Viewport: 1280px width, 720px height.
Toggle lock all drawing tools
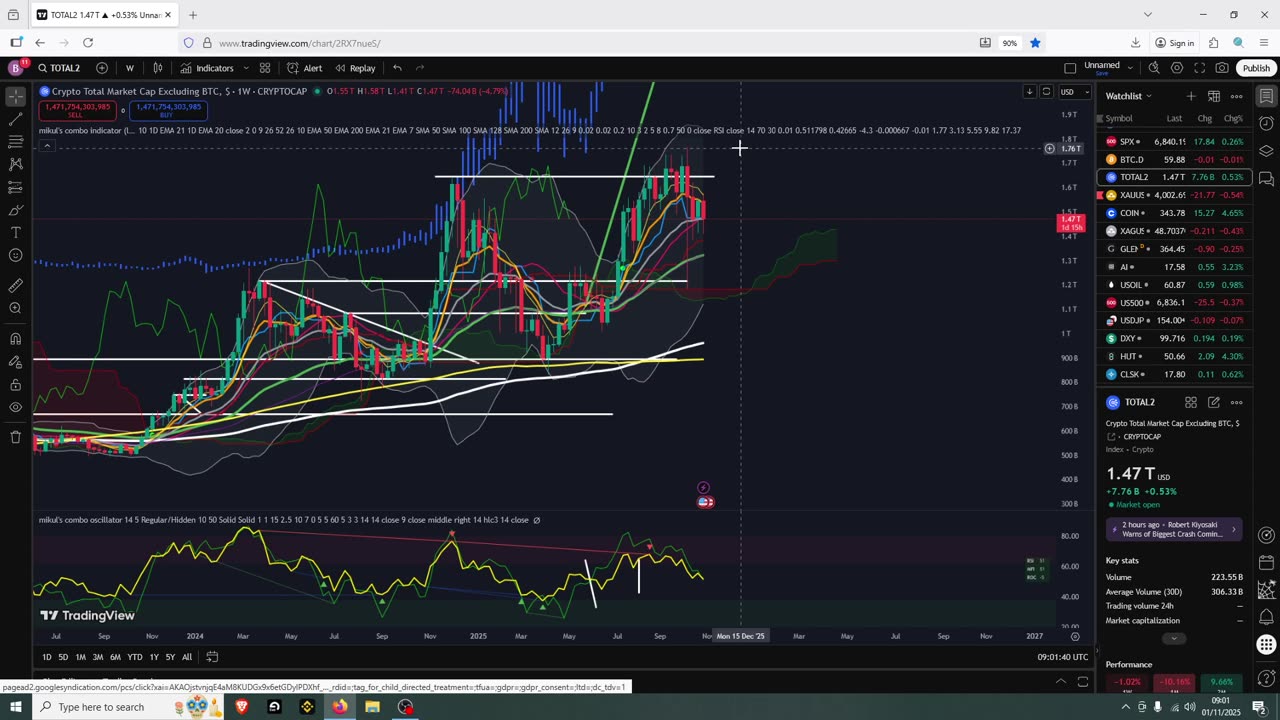tap(16, 384)
